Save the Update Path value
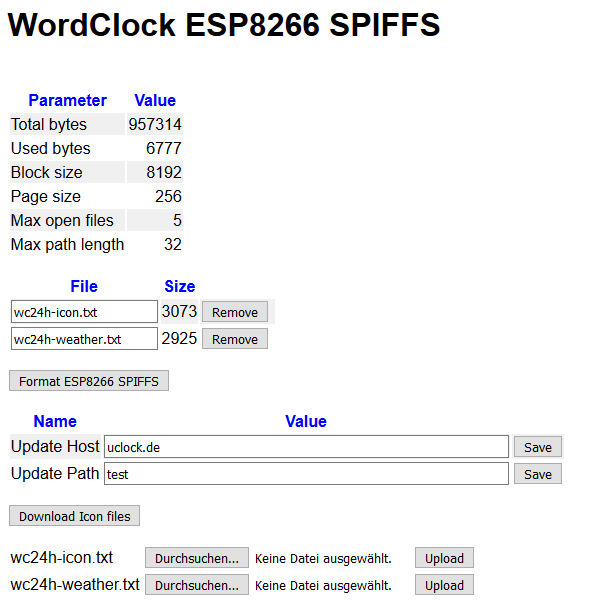Viewport: 594px width, 614px height. (x=538, y=474)
